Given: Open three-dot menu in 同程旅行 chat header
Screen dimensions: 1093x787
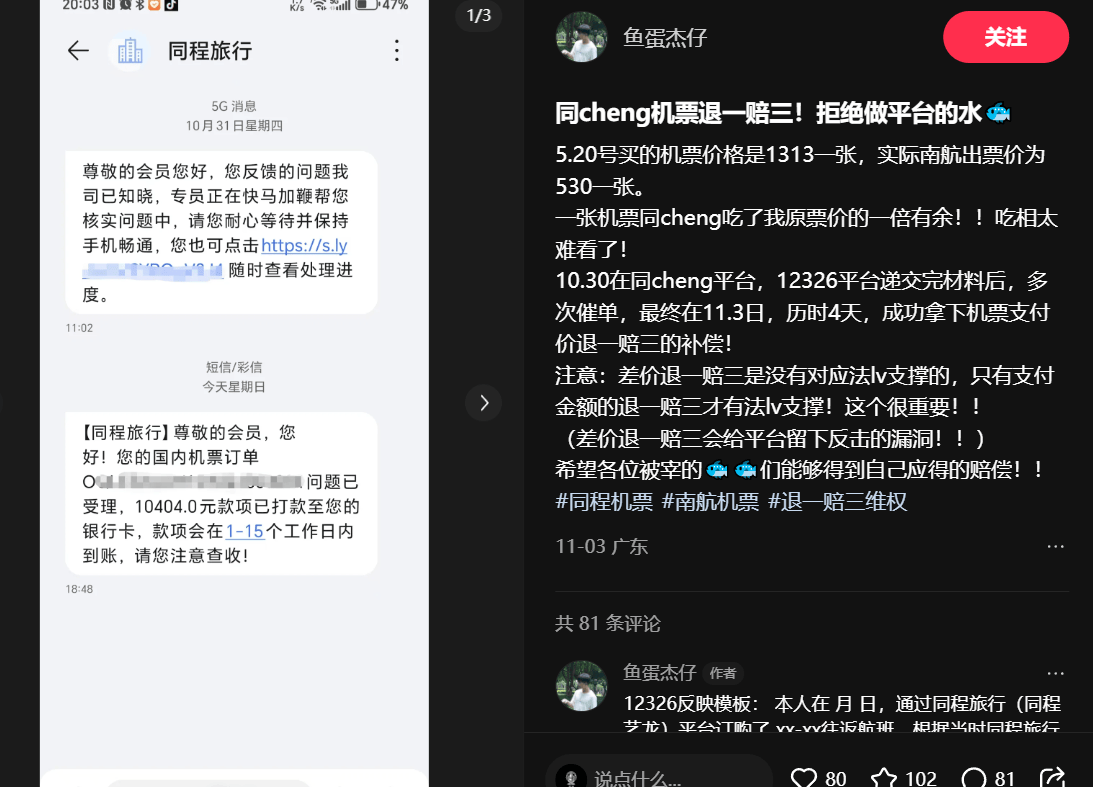Looking at the screenshot, I should tap(397, 50).
